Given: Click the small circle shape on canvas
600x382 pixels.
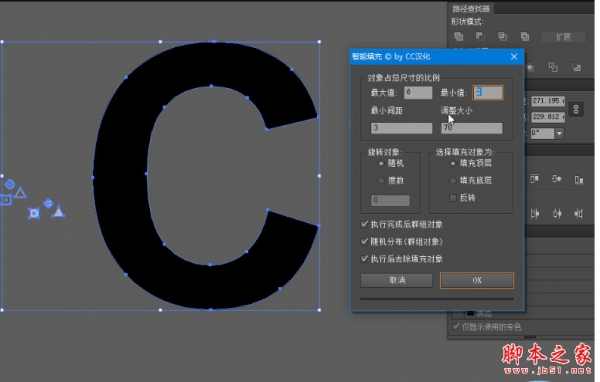Looking at the screenshot, I should (x=10, y=184).
